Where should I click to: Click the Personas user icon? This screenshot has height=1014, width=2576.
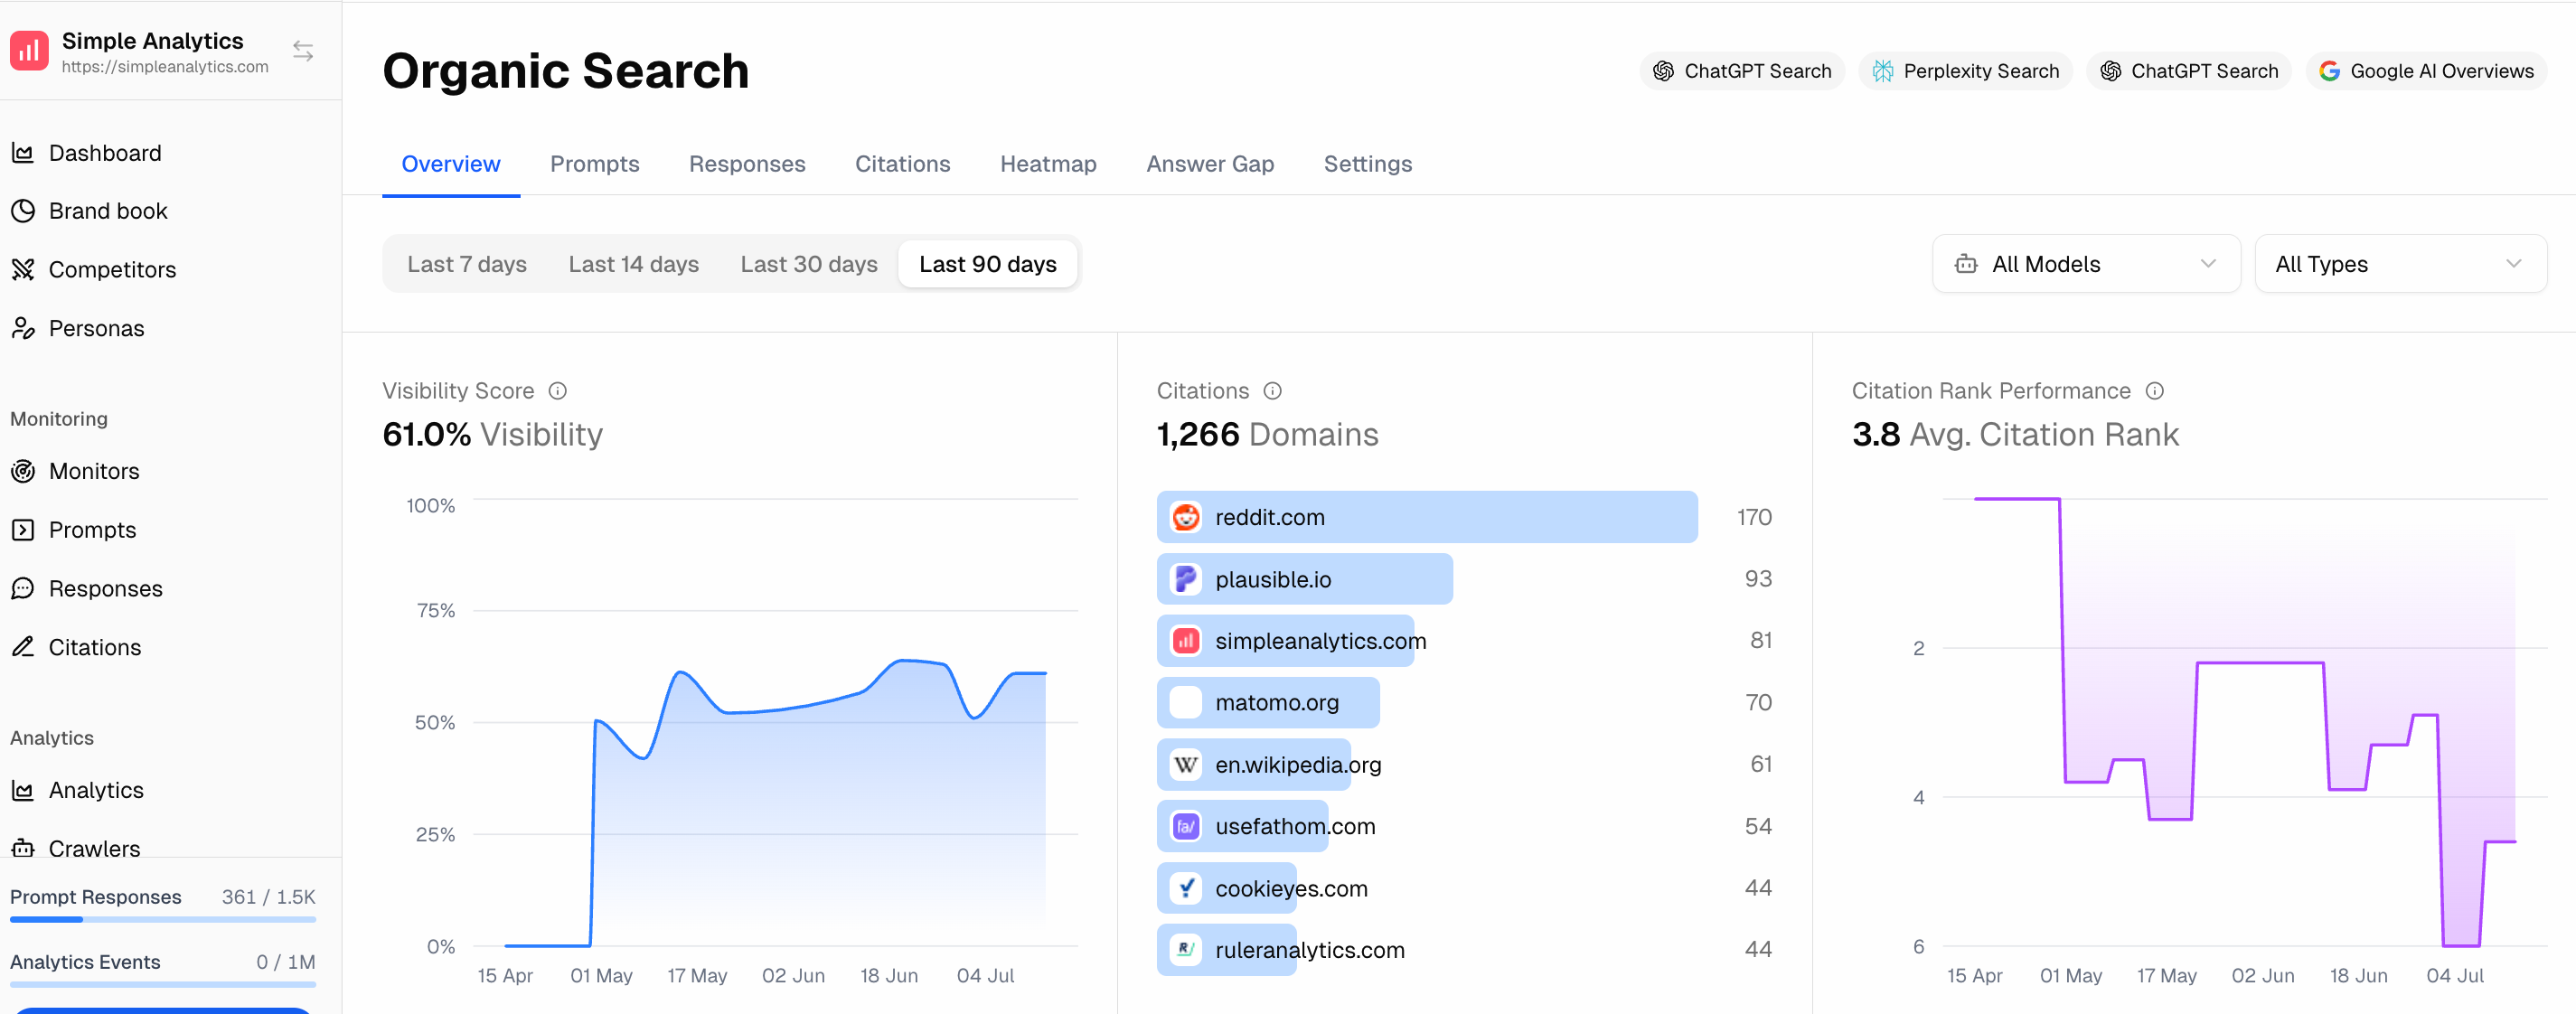pos(23,328)
